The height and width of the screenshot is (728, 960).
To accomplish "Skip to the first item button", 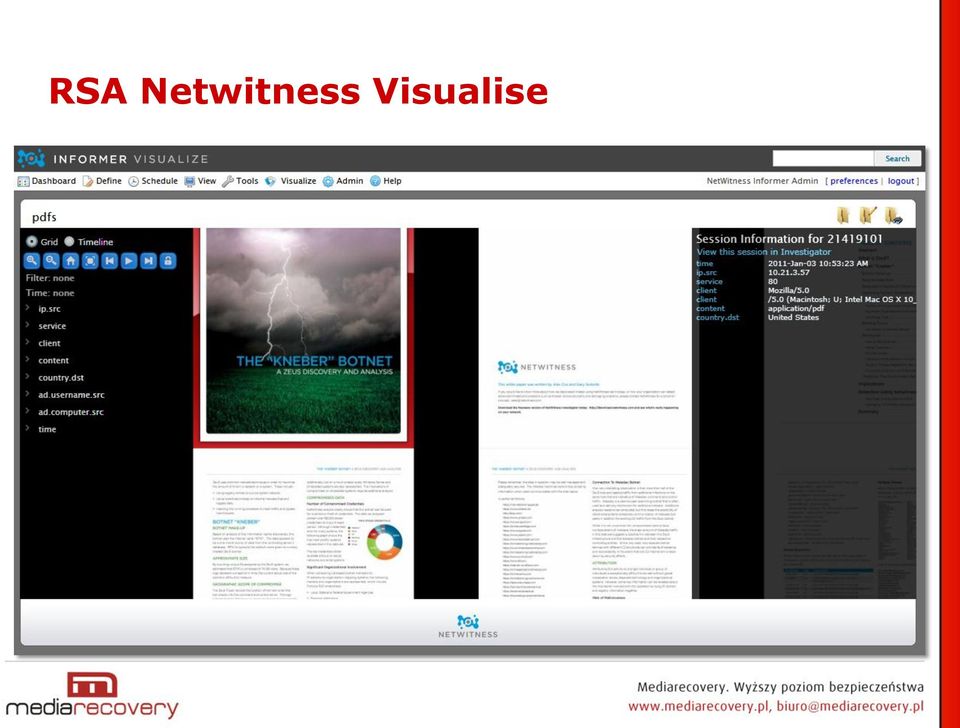I will click(110, 261).
